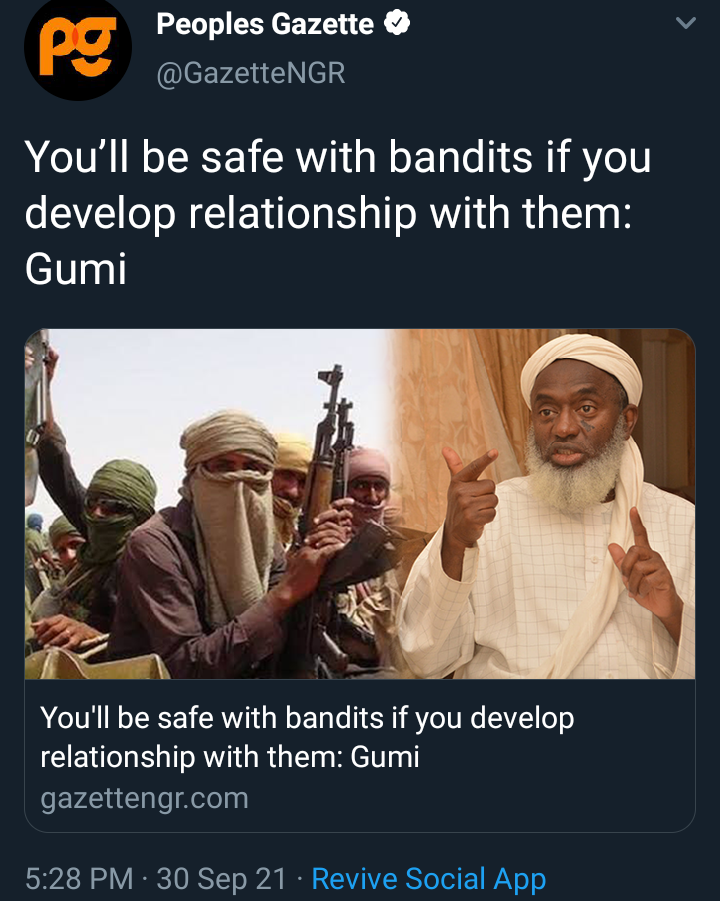Tap the tweet's second line text
This screenshot has height=901, width=720.
click(x=328, y=214)
